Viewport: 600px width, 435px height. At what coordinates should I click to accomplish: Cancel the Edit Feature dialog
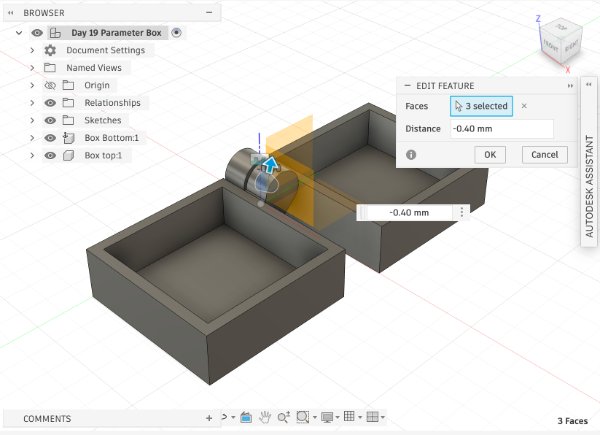pos(545,155)
